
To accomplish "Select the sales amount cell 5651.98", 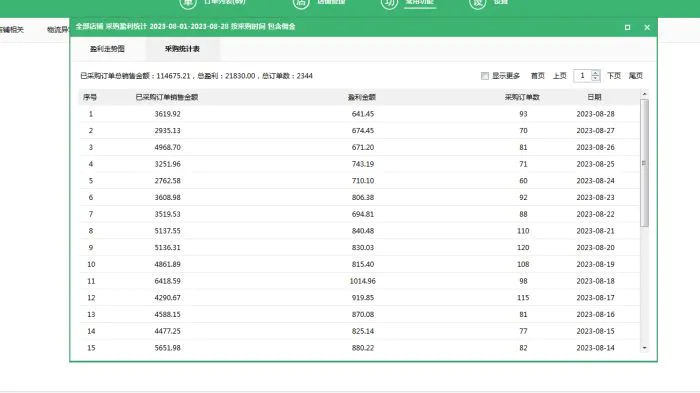I will [x=167, y=347].
